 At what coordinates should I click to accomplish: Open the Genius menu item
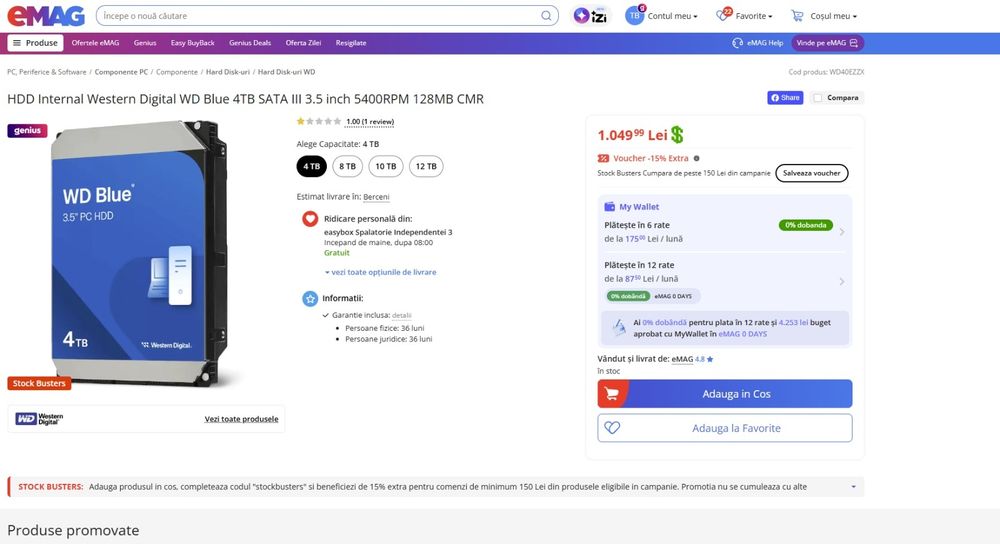pos(145,43)
